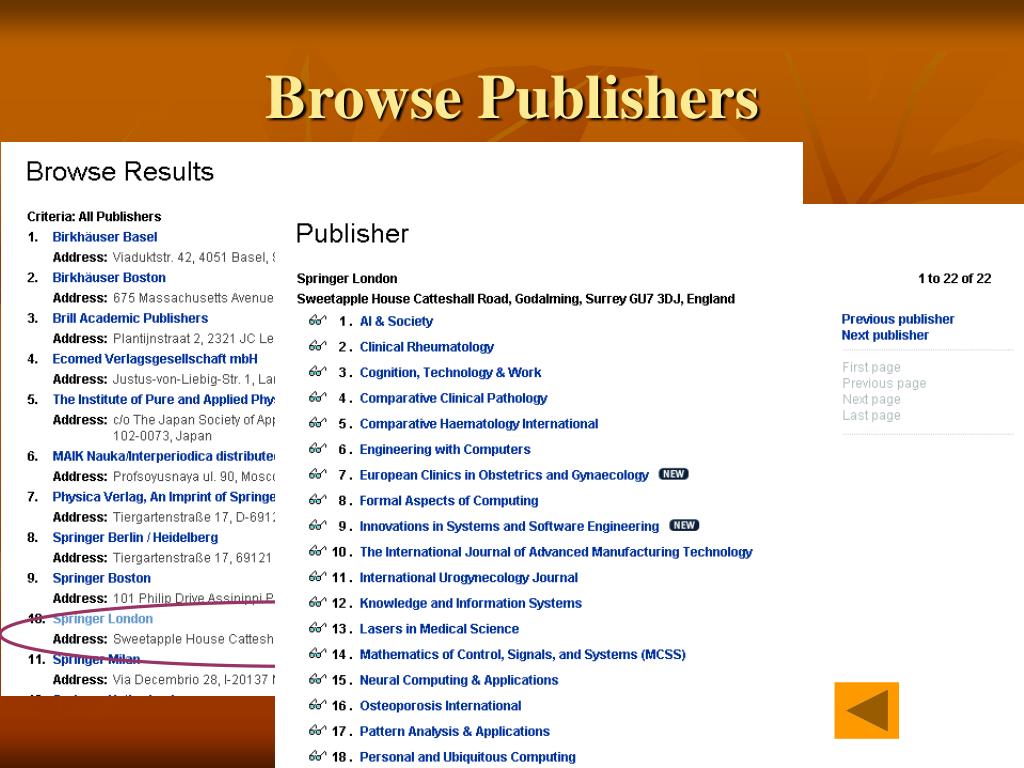Go to Previous publisher
The image size is (1024, 768).
tap(897, 319)
